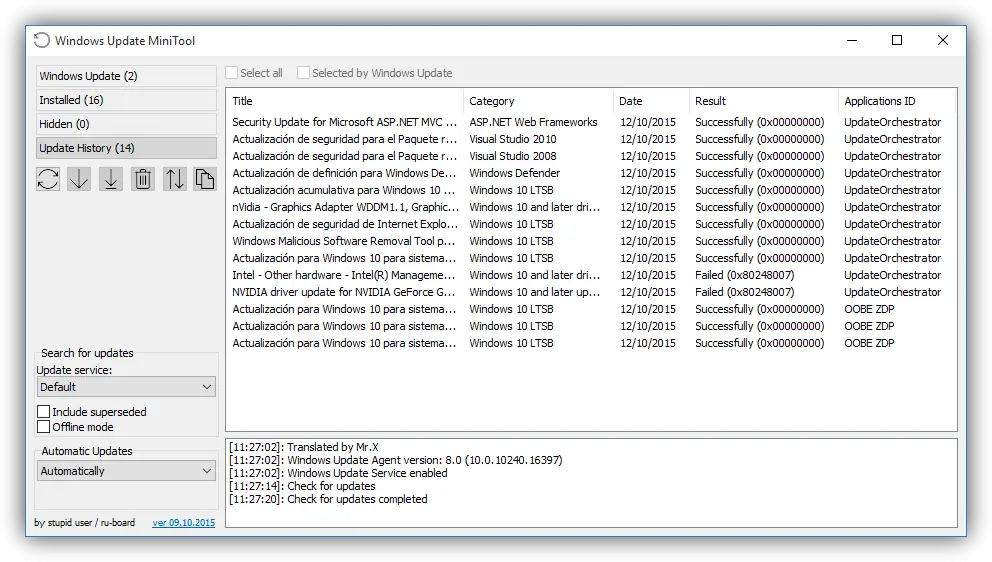Select the Visual Studio 2008 category cell

point(512,156)
